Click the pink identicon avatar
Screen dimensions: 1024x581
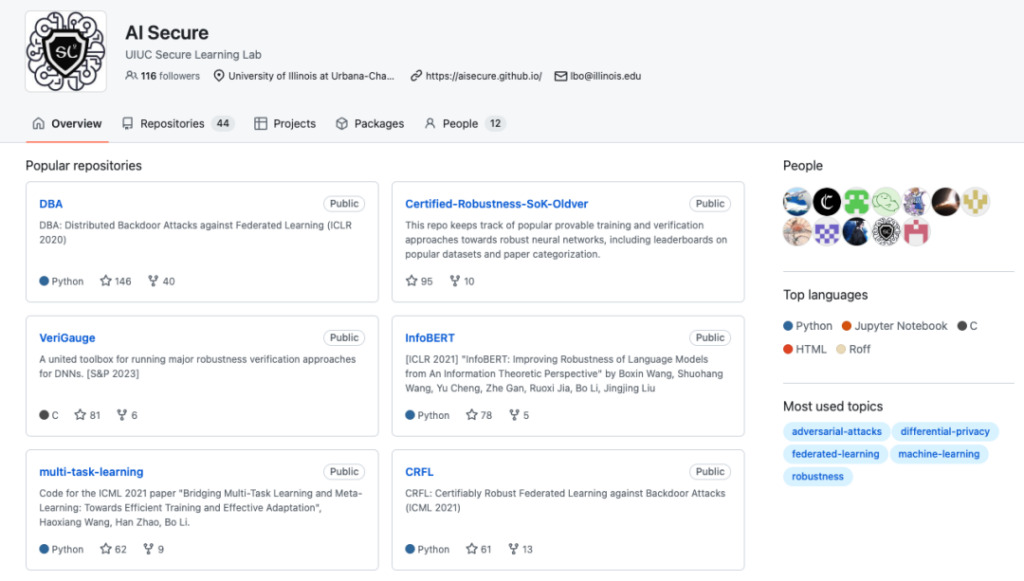click(x=916, y=232)
